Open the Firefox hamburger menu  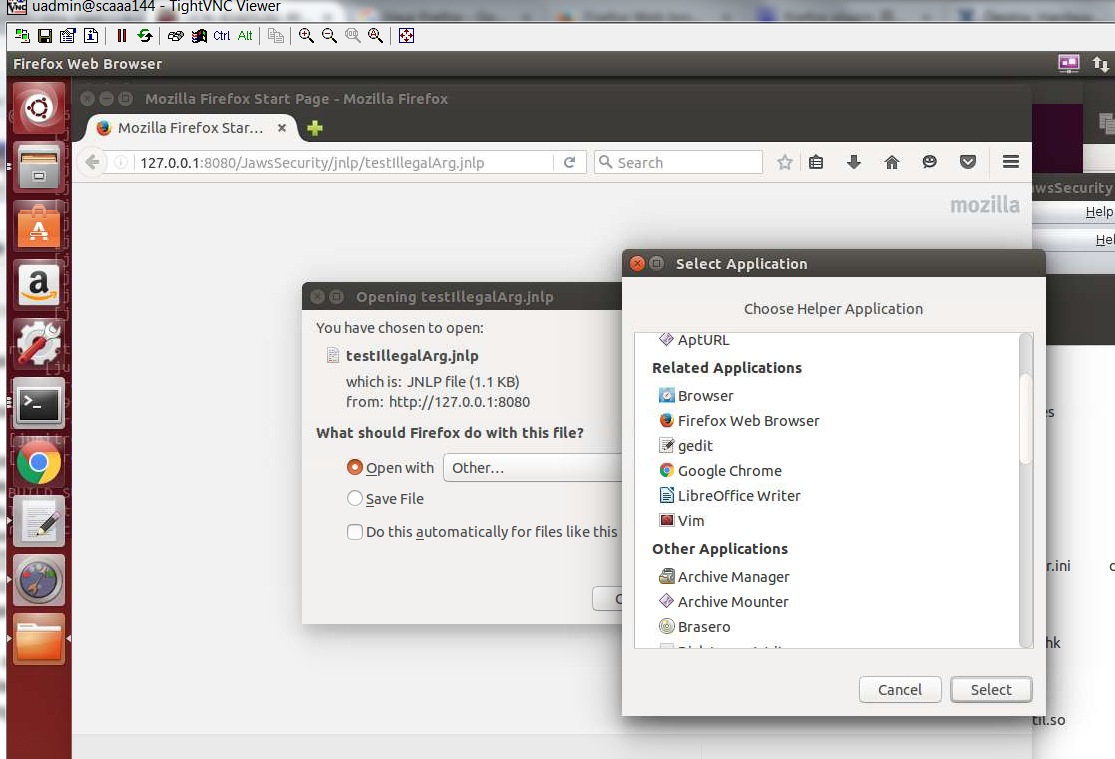(1010, 163)
